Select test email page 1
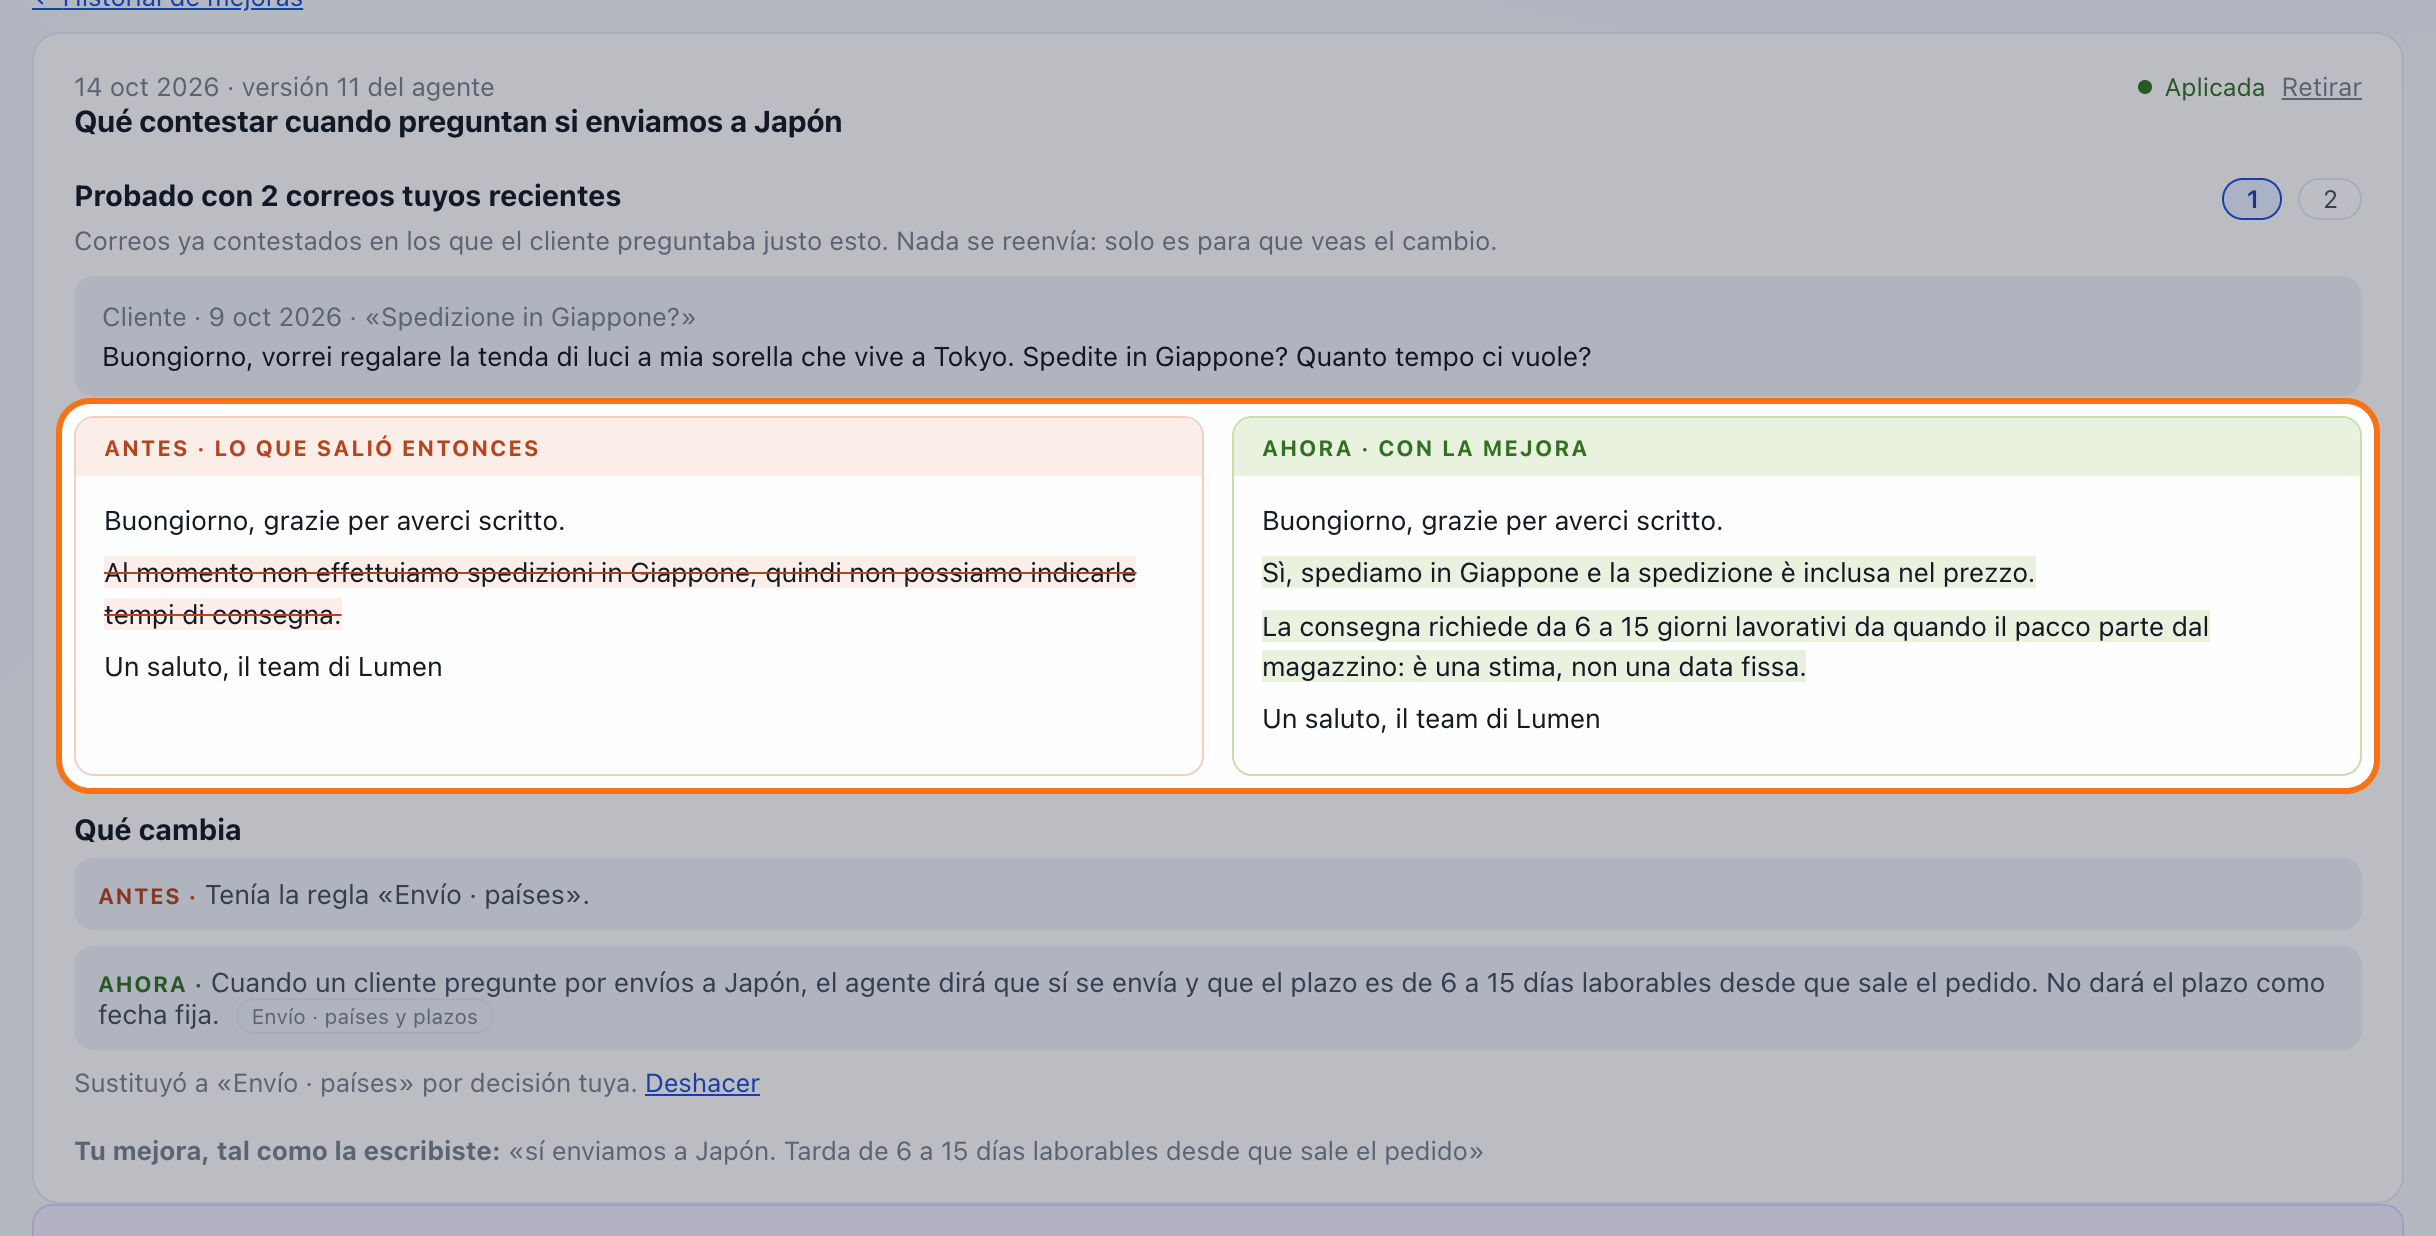 point(2252,199)
